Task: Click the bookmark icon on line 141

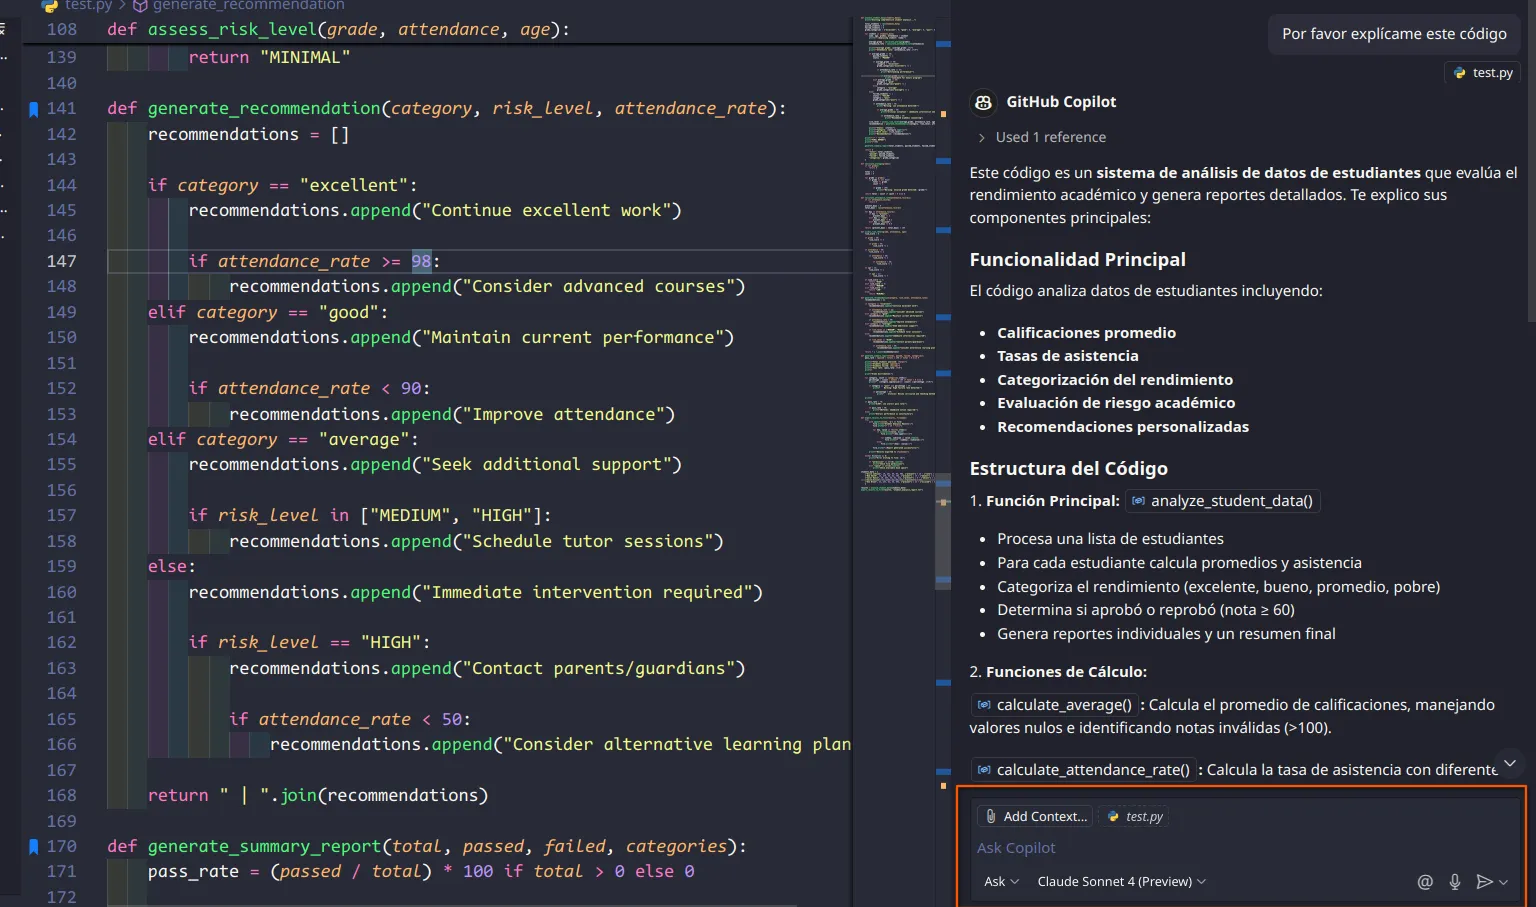Action: [33, 108]
